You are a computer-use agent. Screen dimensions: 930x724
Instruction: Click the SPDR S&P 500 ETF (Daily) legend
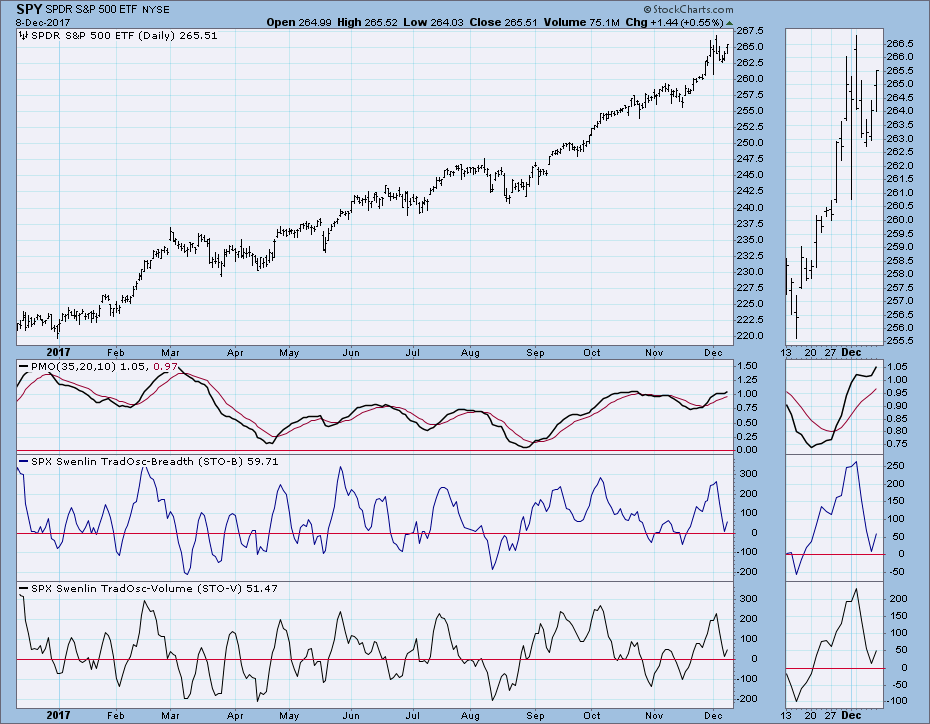(x=124, y=36)
